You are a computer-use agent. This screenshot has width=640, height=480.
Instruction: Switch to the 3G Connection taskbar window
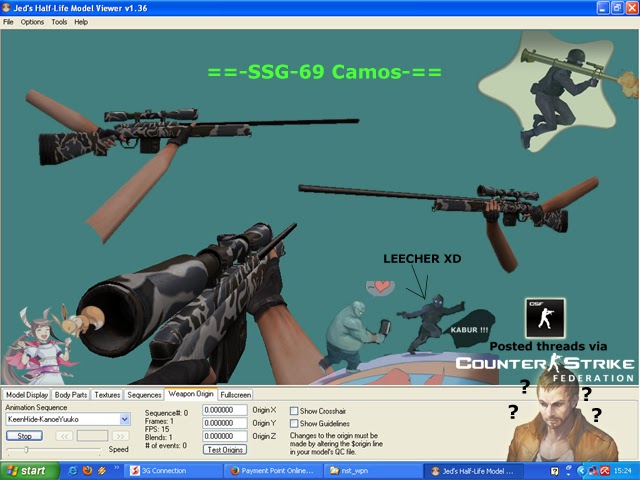click(x=173, y=471)
